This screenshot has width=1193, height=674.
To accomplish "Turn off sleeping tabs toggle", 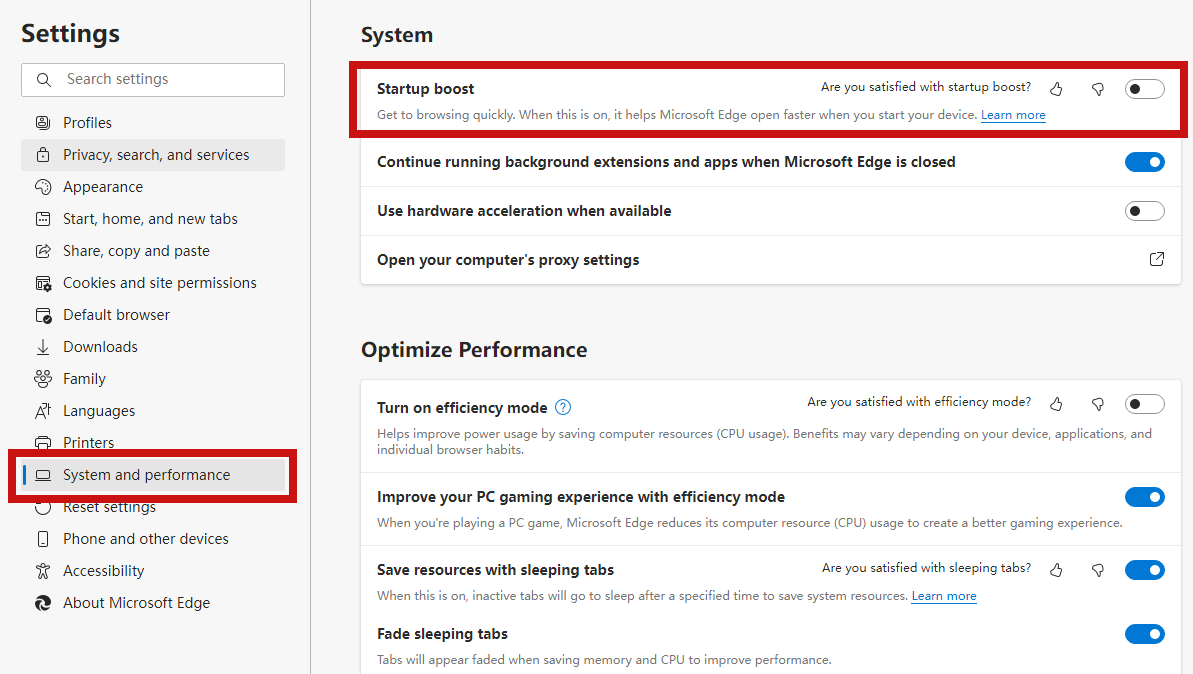I will 1144,570.
